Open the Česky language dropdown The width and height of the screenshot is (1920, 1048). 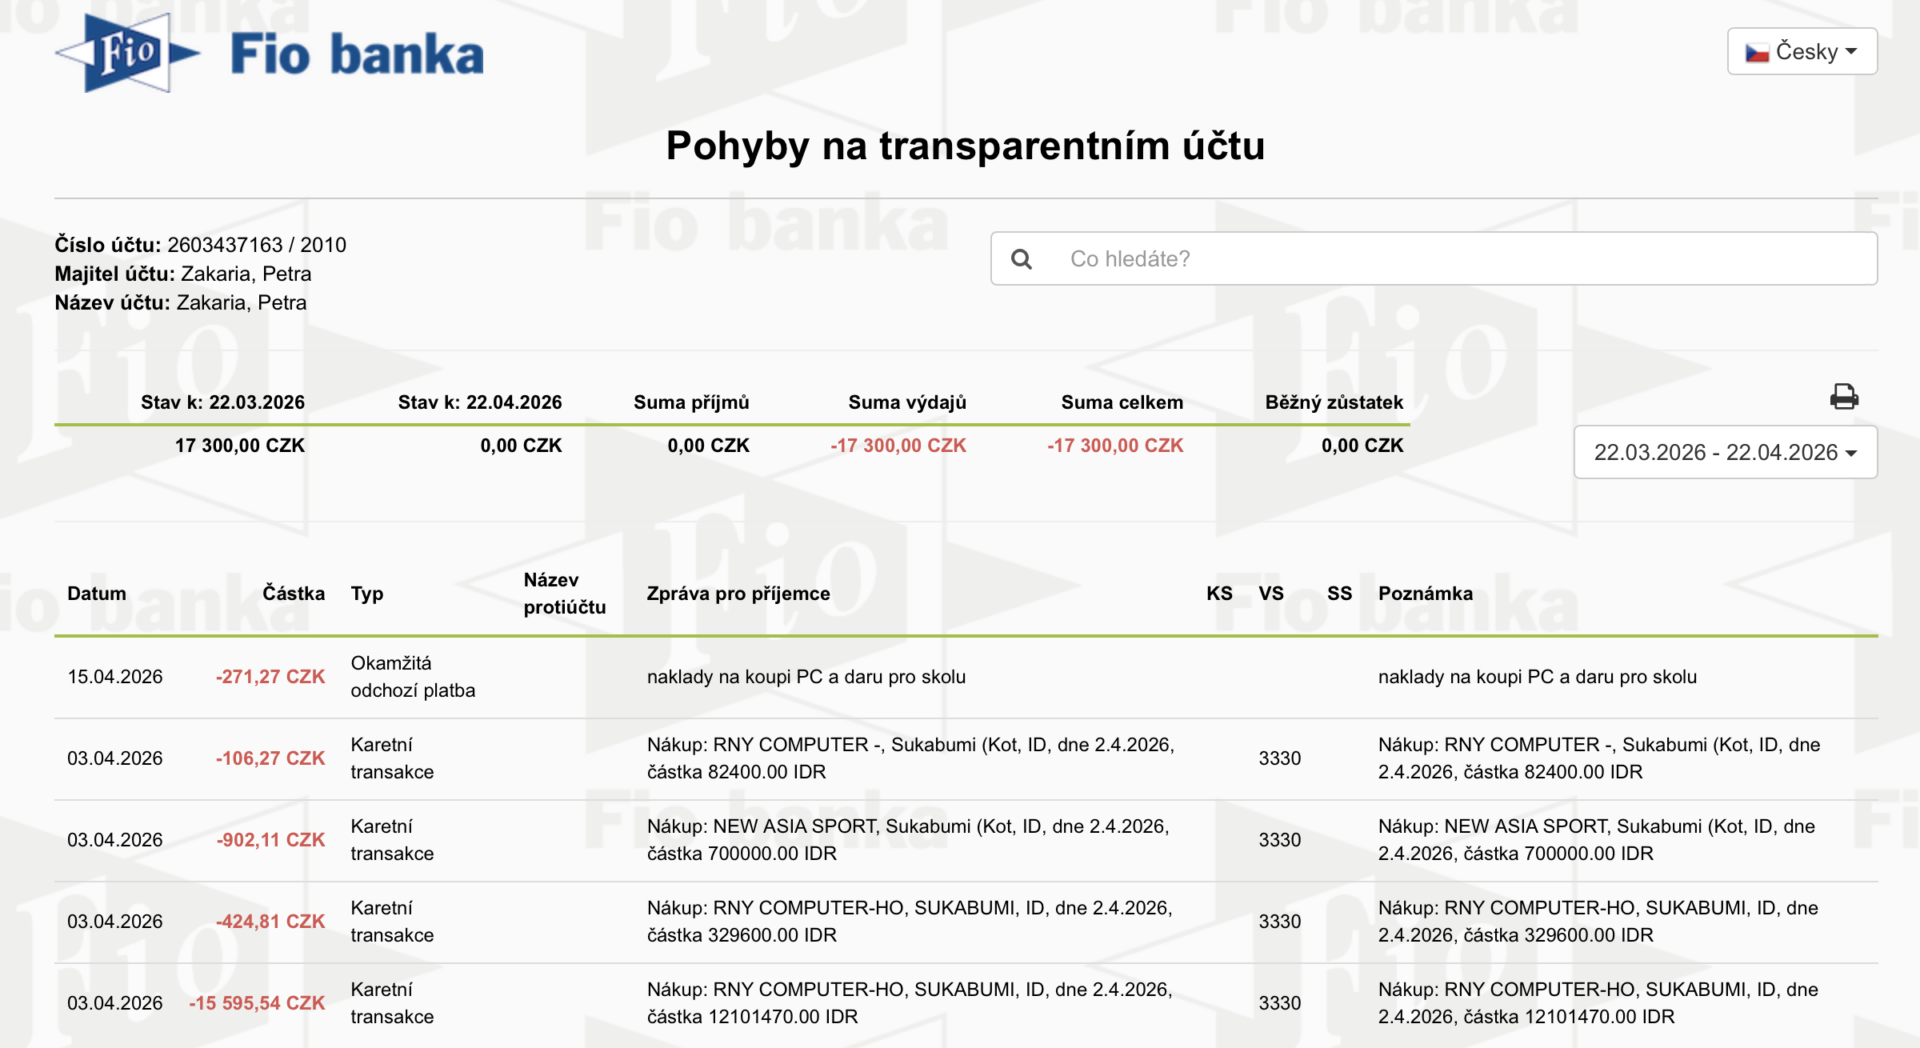[x=1802, y=51]
